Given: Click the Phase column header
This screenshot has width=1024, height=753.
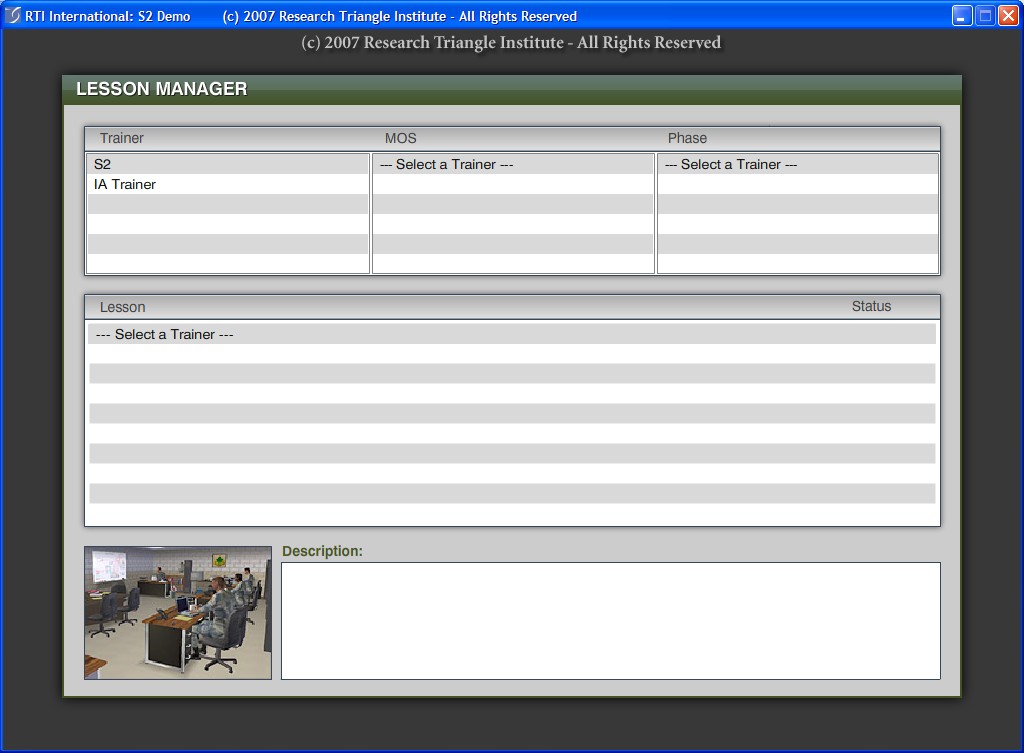Looking at the screenshot, I should 687,138.
